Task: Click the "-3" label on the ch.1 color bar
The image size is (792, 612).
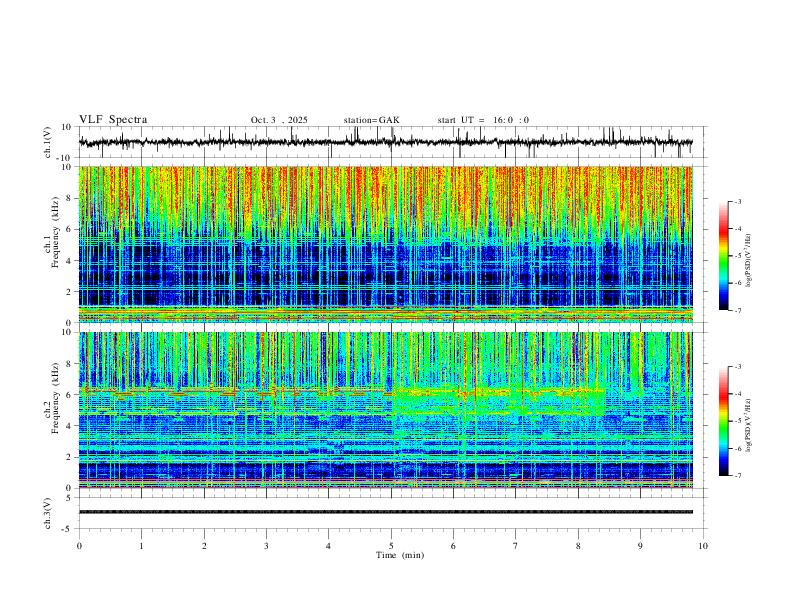Action: point(737,201)
